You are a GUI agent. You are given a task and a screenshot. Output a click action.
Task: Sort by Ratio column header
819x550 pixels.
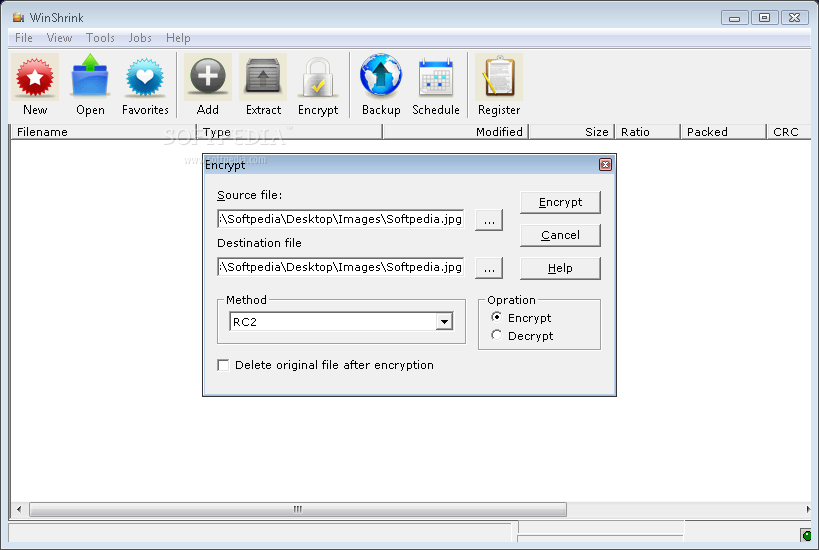click(x=648, y=132)
